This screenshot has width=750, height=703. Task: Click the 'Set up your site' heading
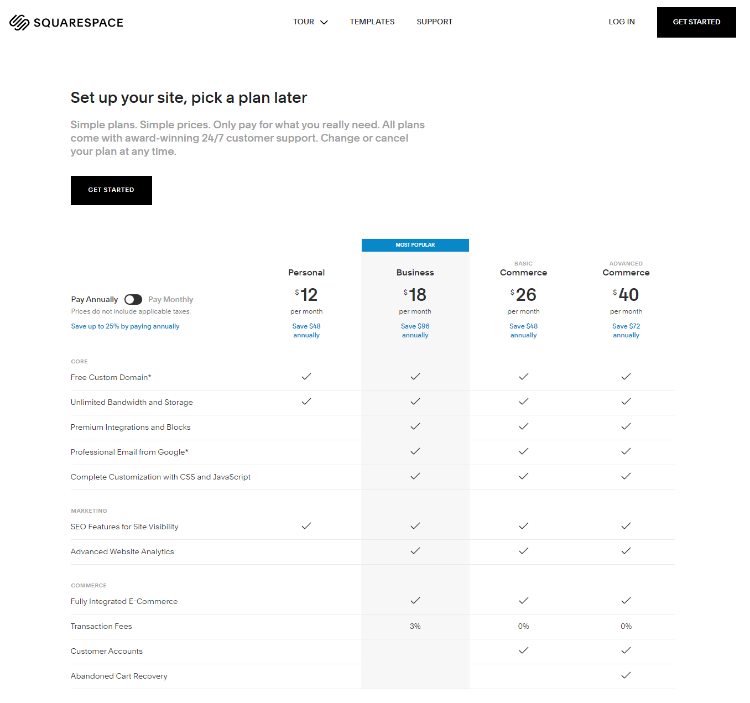click(188, 98)
